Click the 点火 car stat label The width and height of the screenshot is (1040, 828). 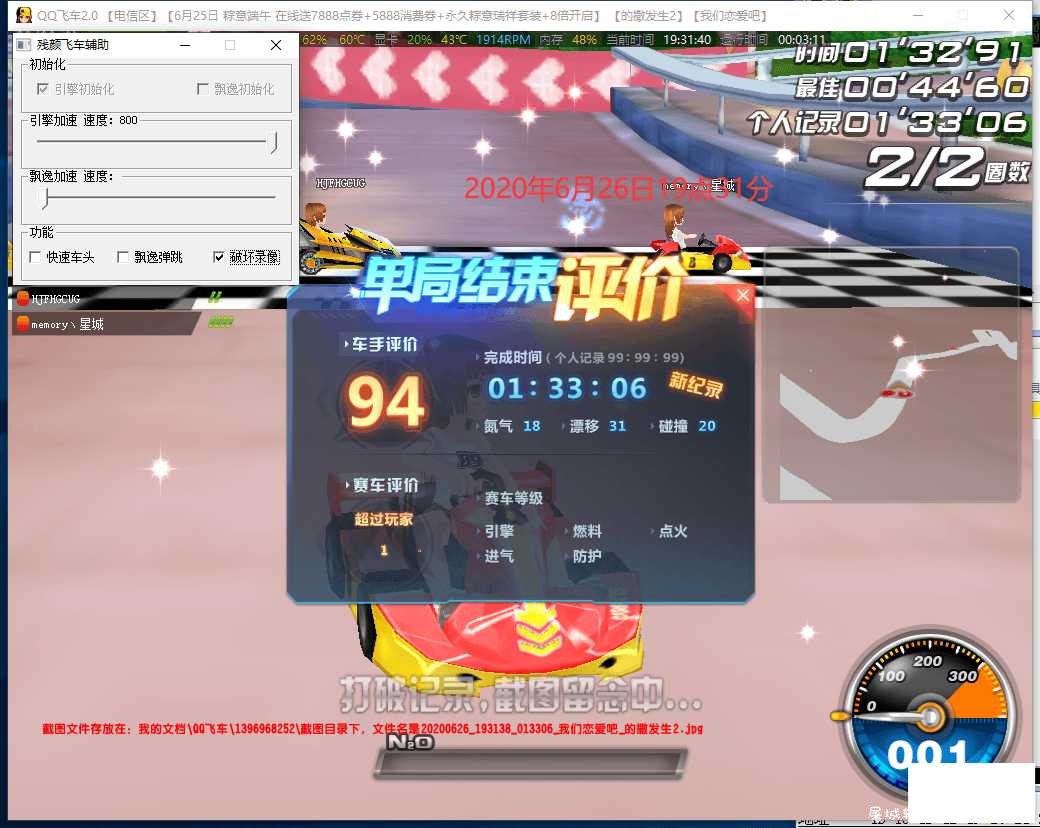[673, 531]
